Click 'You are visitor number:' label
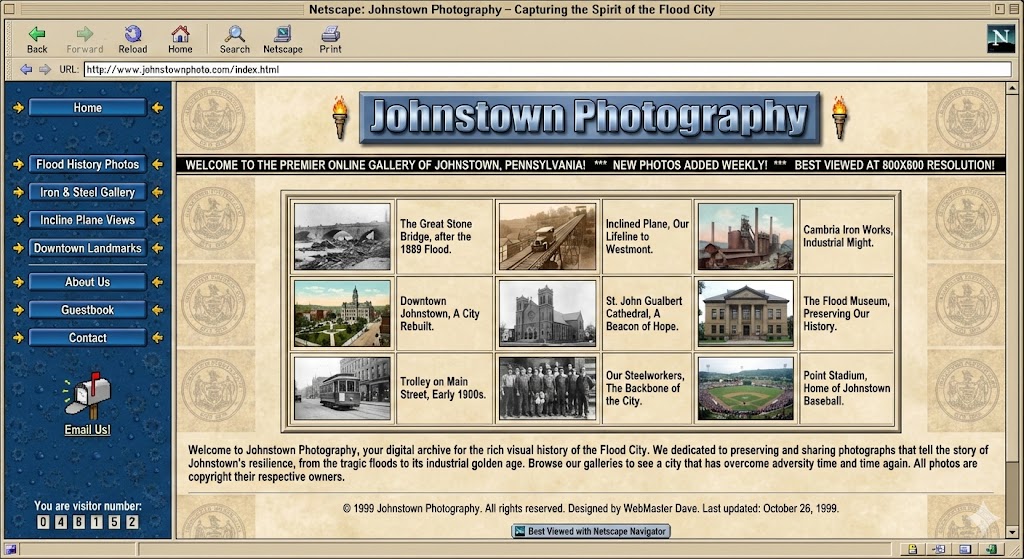 (88, 505)
